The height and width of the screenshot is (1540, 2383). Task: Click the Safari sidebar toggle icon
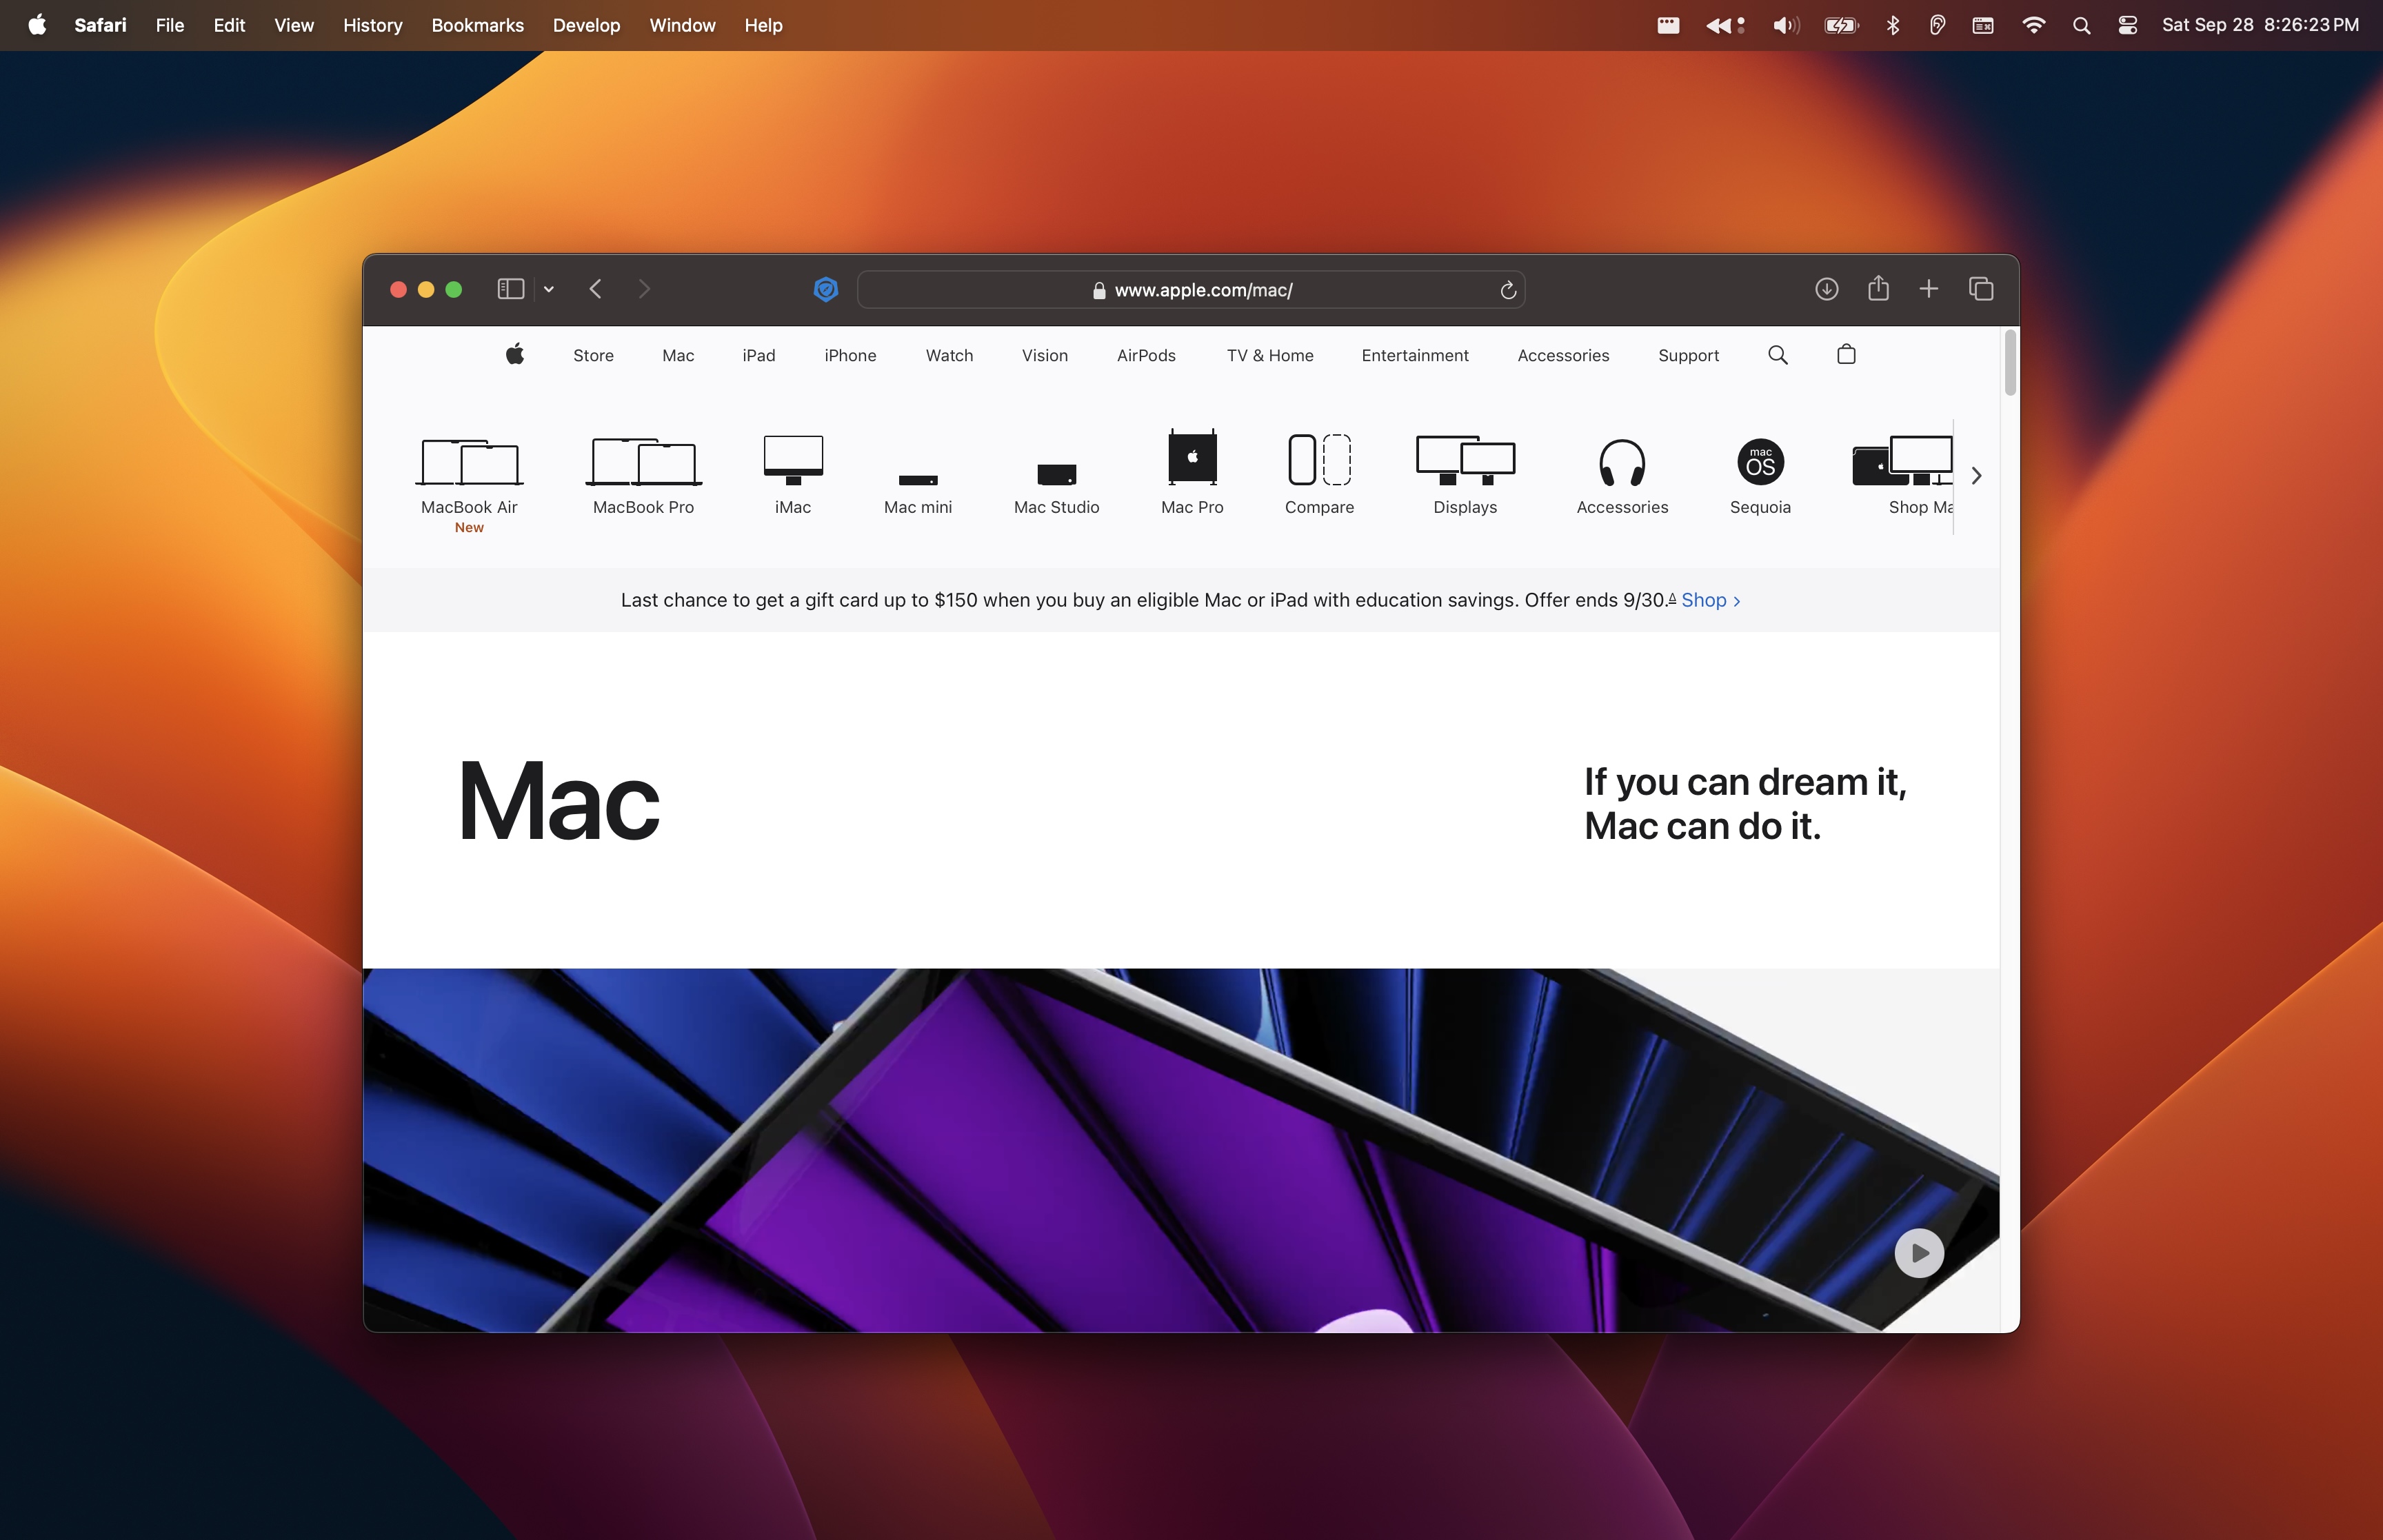click(510, 289)
